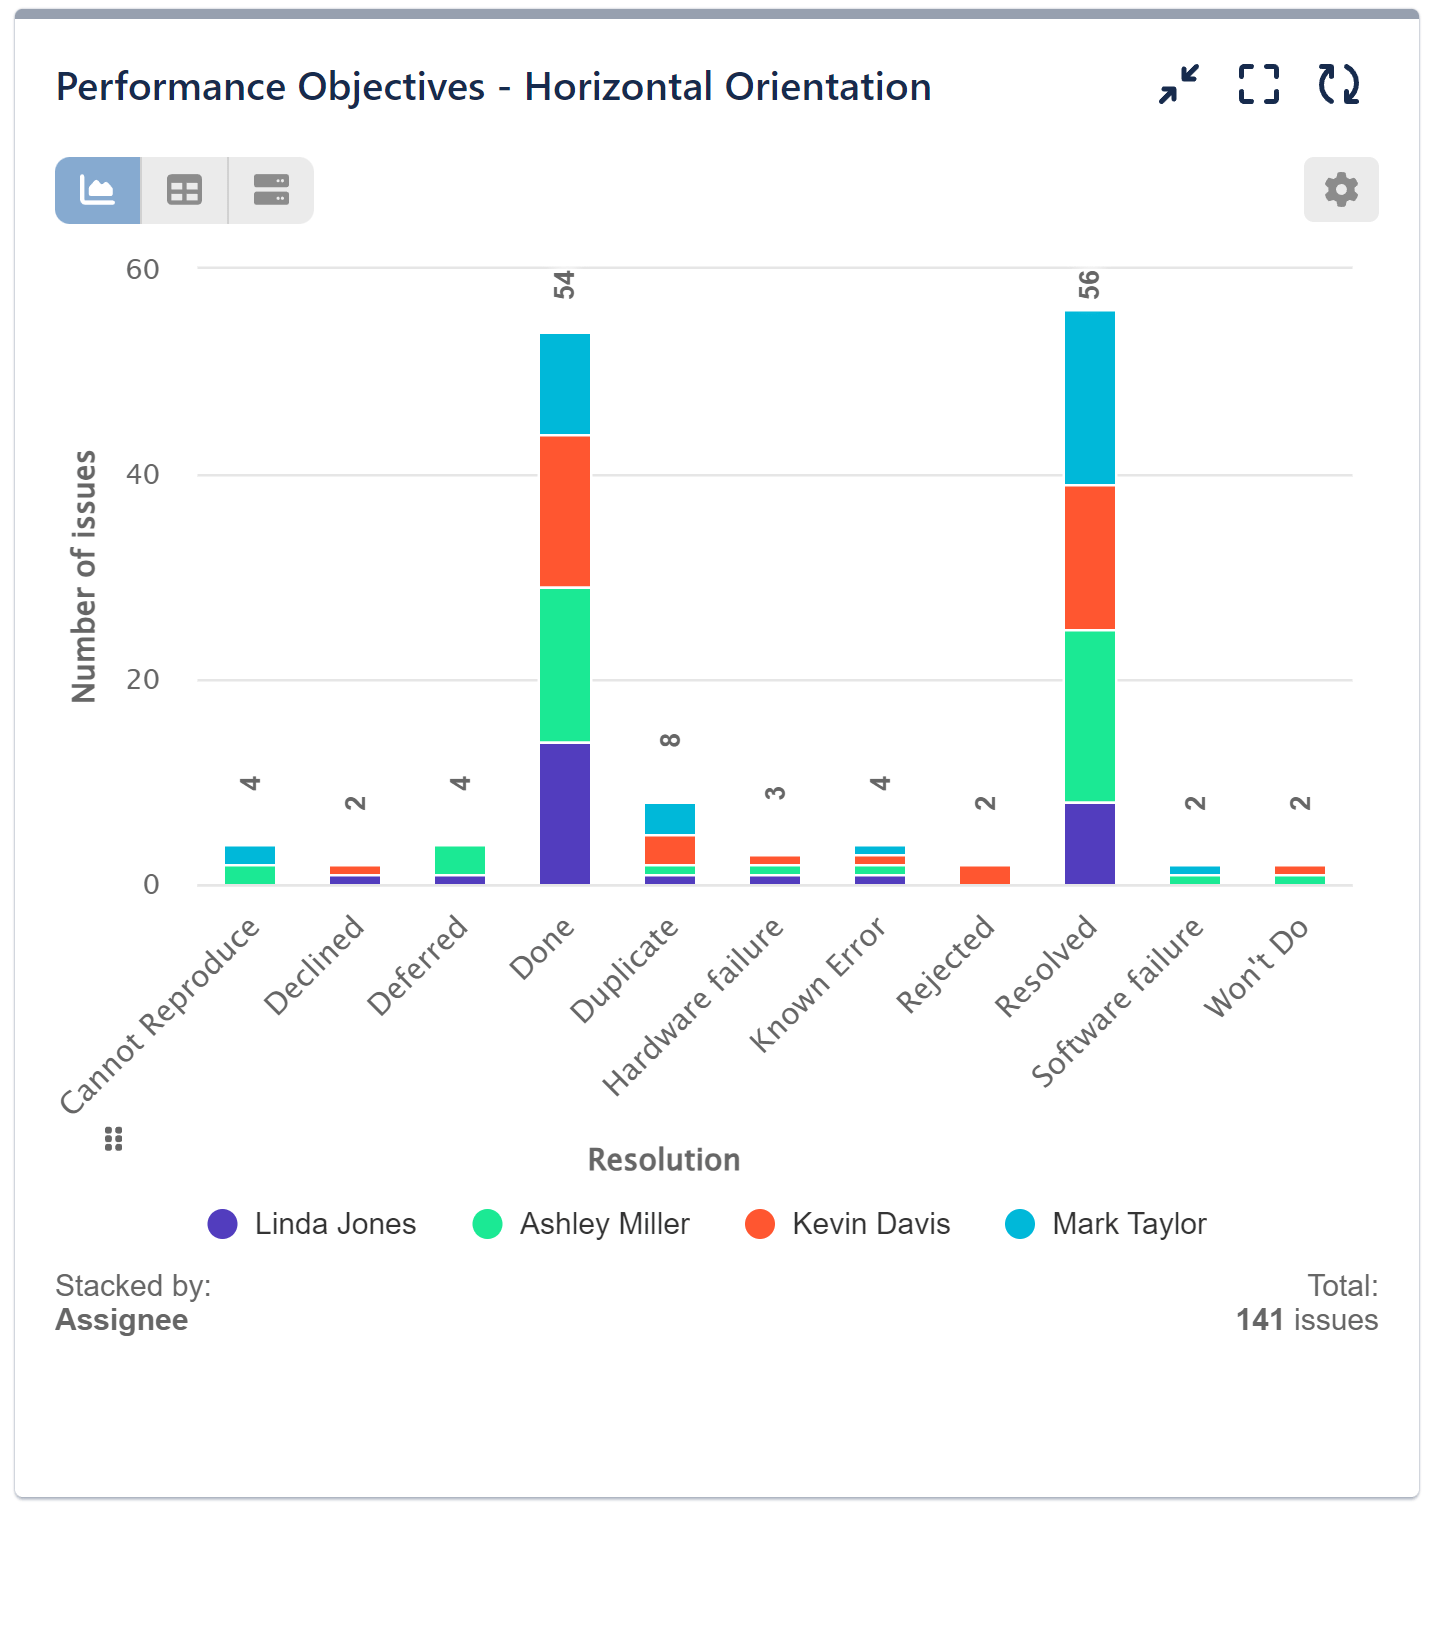The width and height of the screenshot is (1435, 1640).
Task: Click the drag handle dots below the chart
Action: click(112, 1138)
